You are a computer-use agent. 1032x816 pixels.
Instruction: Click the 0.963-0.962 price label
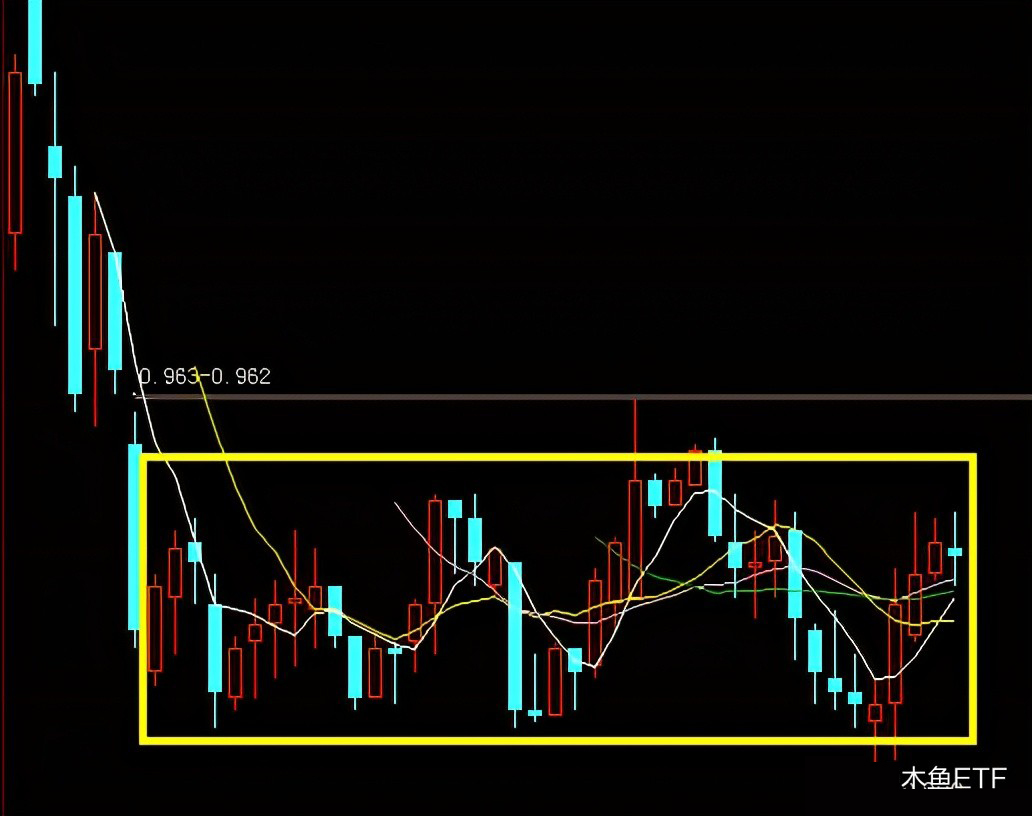(204, 377)
